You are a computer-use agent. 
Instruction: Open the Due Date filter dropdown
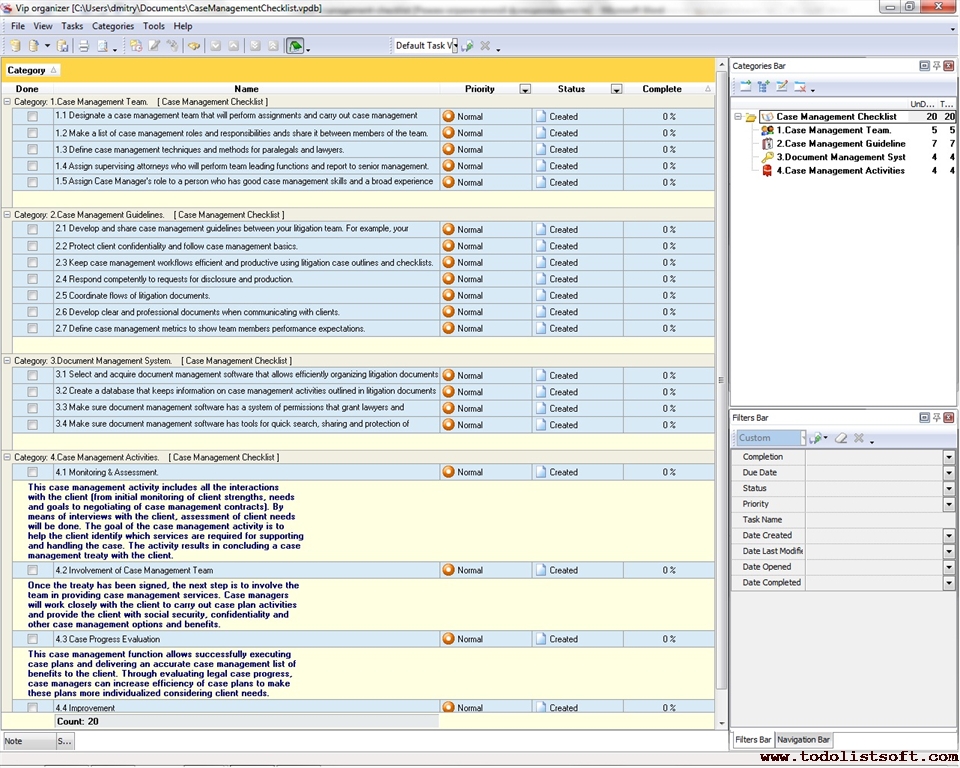click(949, 473)
